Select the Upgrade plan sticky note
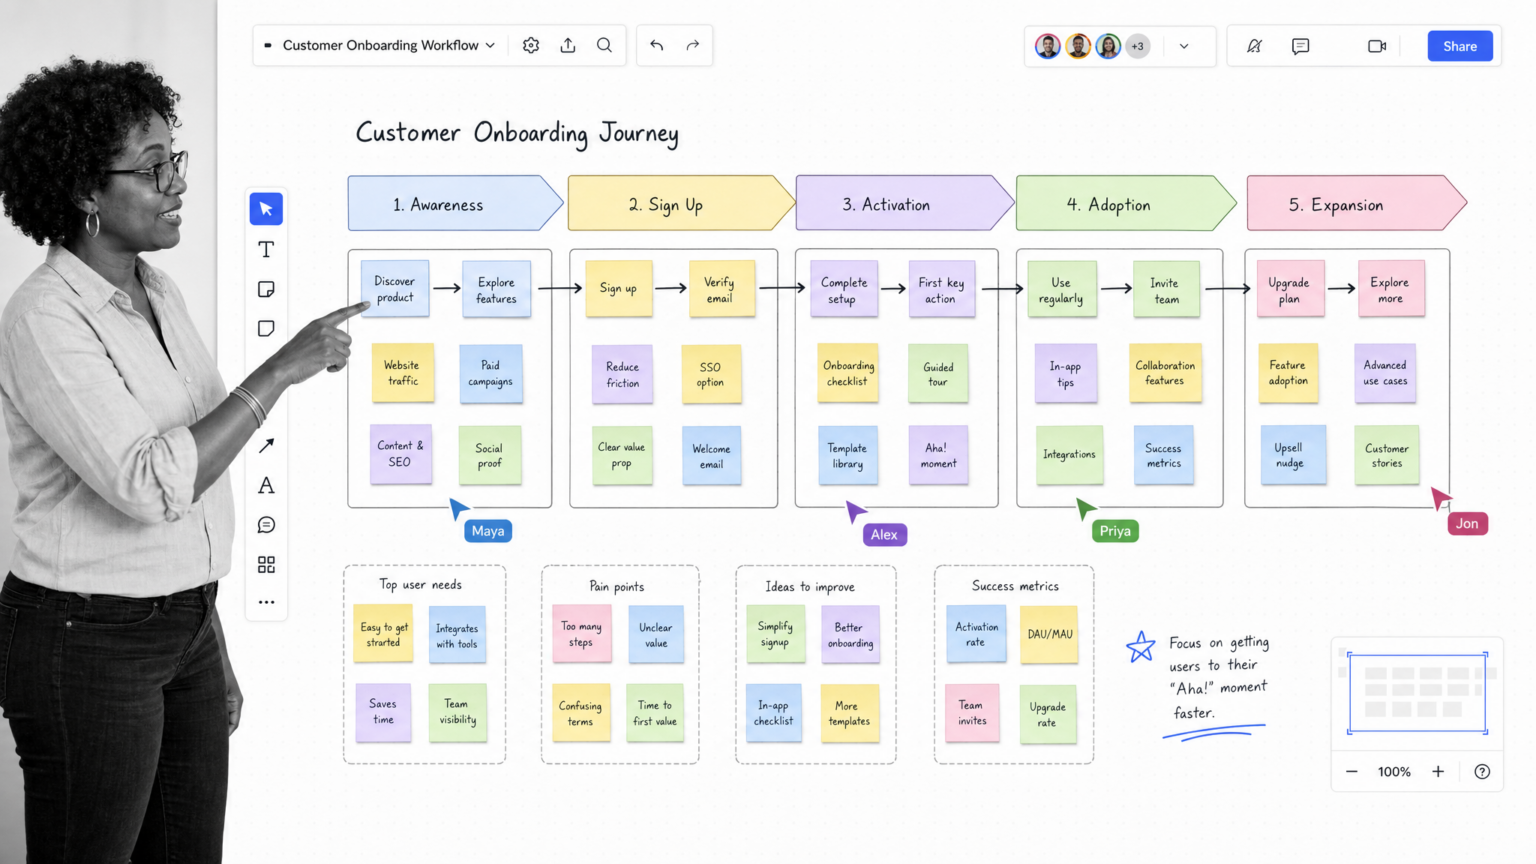The width and height of the screenshot is (1536, 864). [x=1290, y=290]
